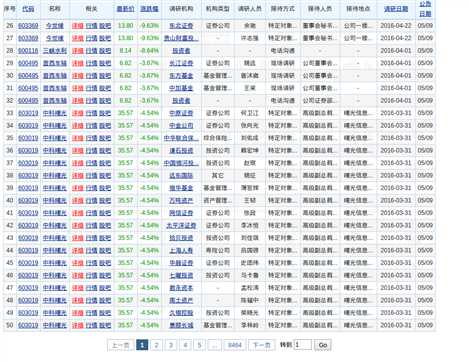Open 中加基金 institution link in row 31
Screen dimensions: 469x362
[181, 88]
